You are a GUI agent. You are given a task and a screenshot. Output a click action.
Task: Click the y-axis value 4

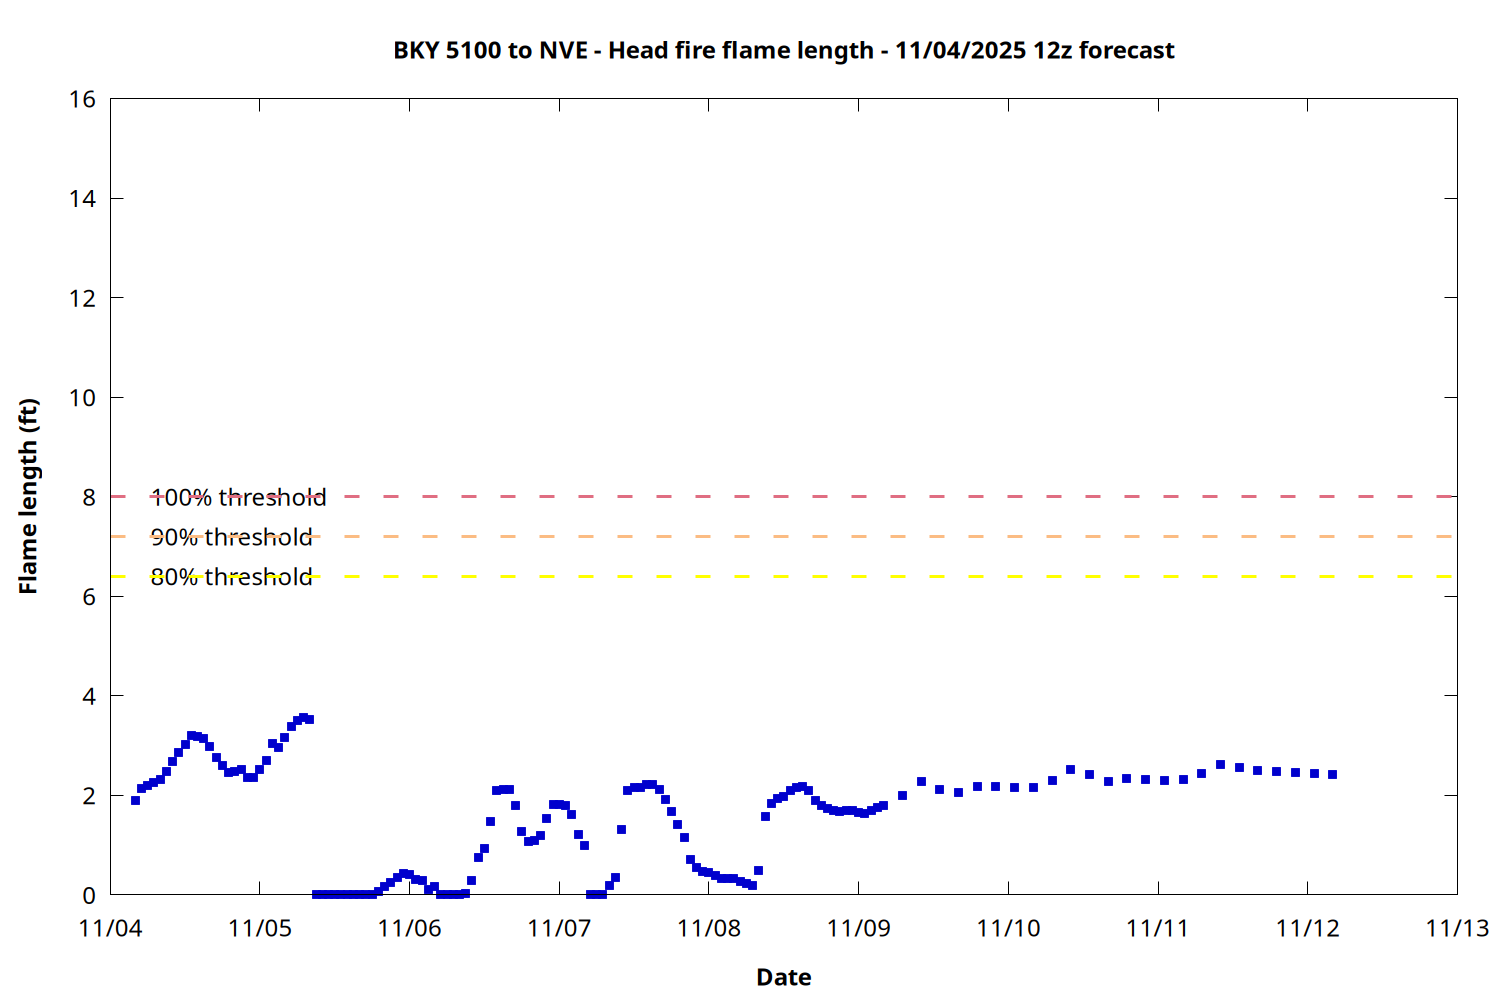click(x=89, y=696)
